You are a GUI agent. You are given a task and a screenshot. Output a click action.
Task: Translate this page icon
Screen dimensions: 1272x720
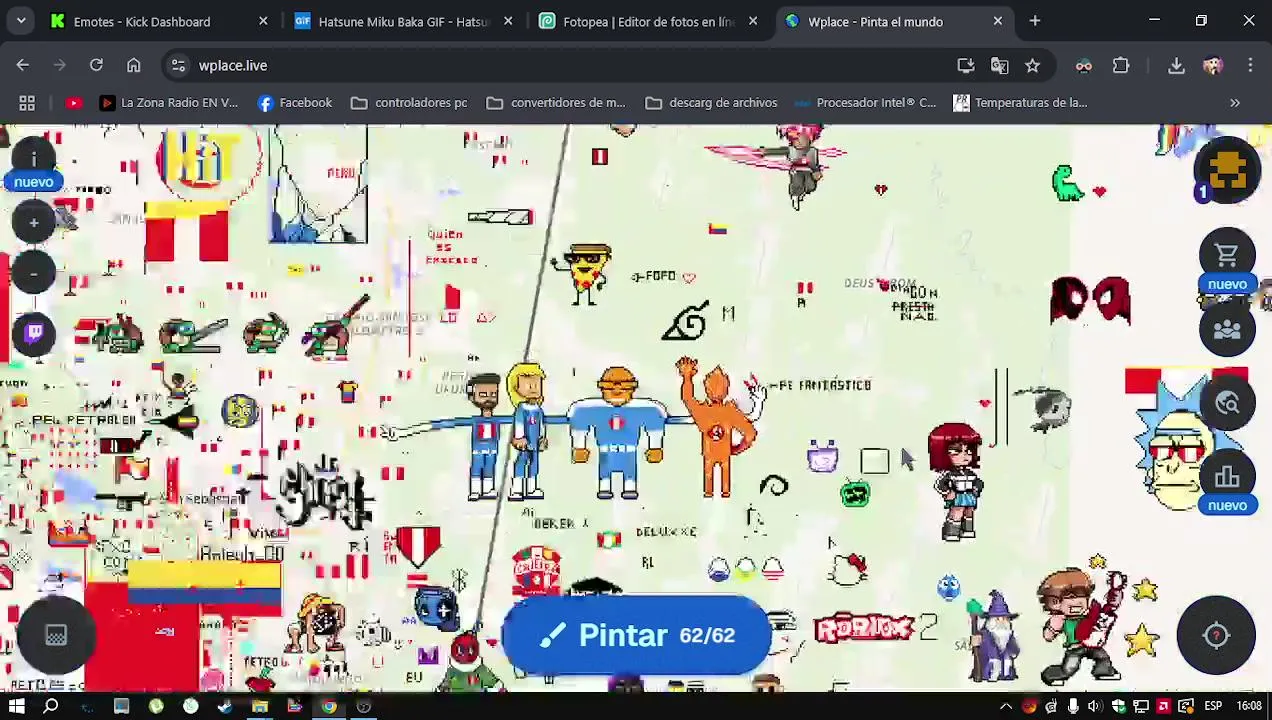click(999, 65)
